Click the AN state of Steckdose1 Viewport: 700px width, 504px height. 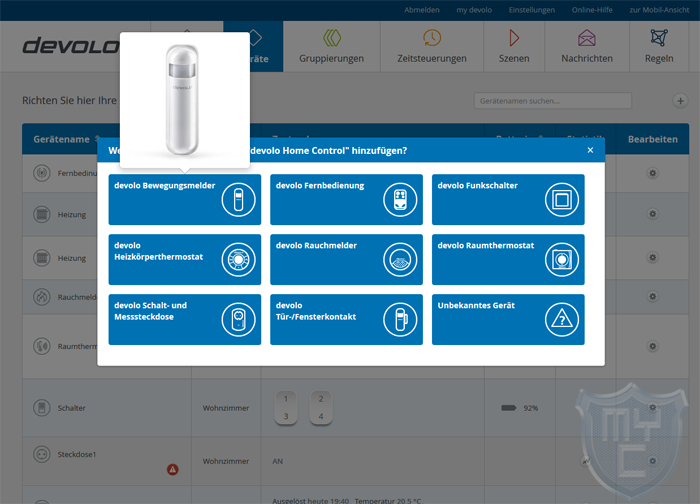[278, 461]
